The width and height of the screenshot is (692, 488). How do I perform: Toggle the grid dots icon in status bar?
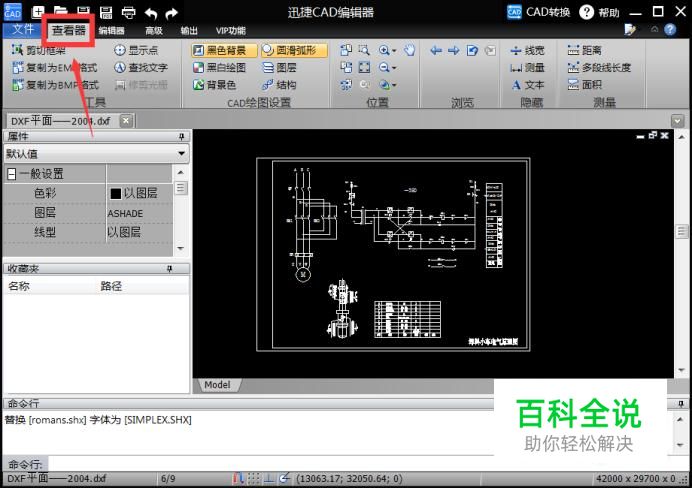coord(253,478)
